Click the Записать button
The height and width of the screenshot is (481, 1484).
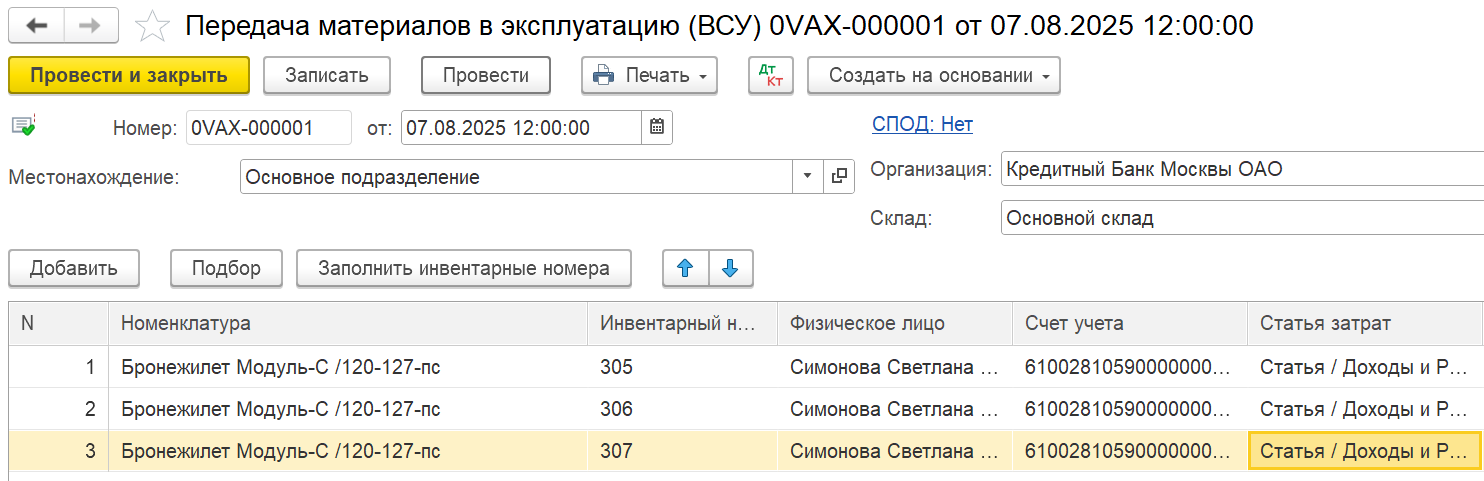click(326, 75)
